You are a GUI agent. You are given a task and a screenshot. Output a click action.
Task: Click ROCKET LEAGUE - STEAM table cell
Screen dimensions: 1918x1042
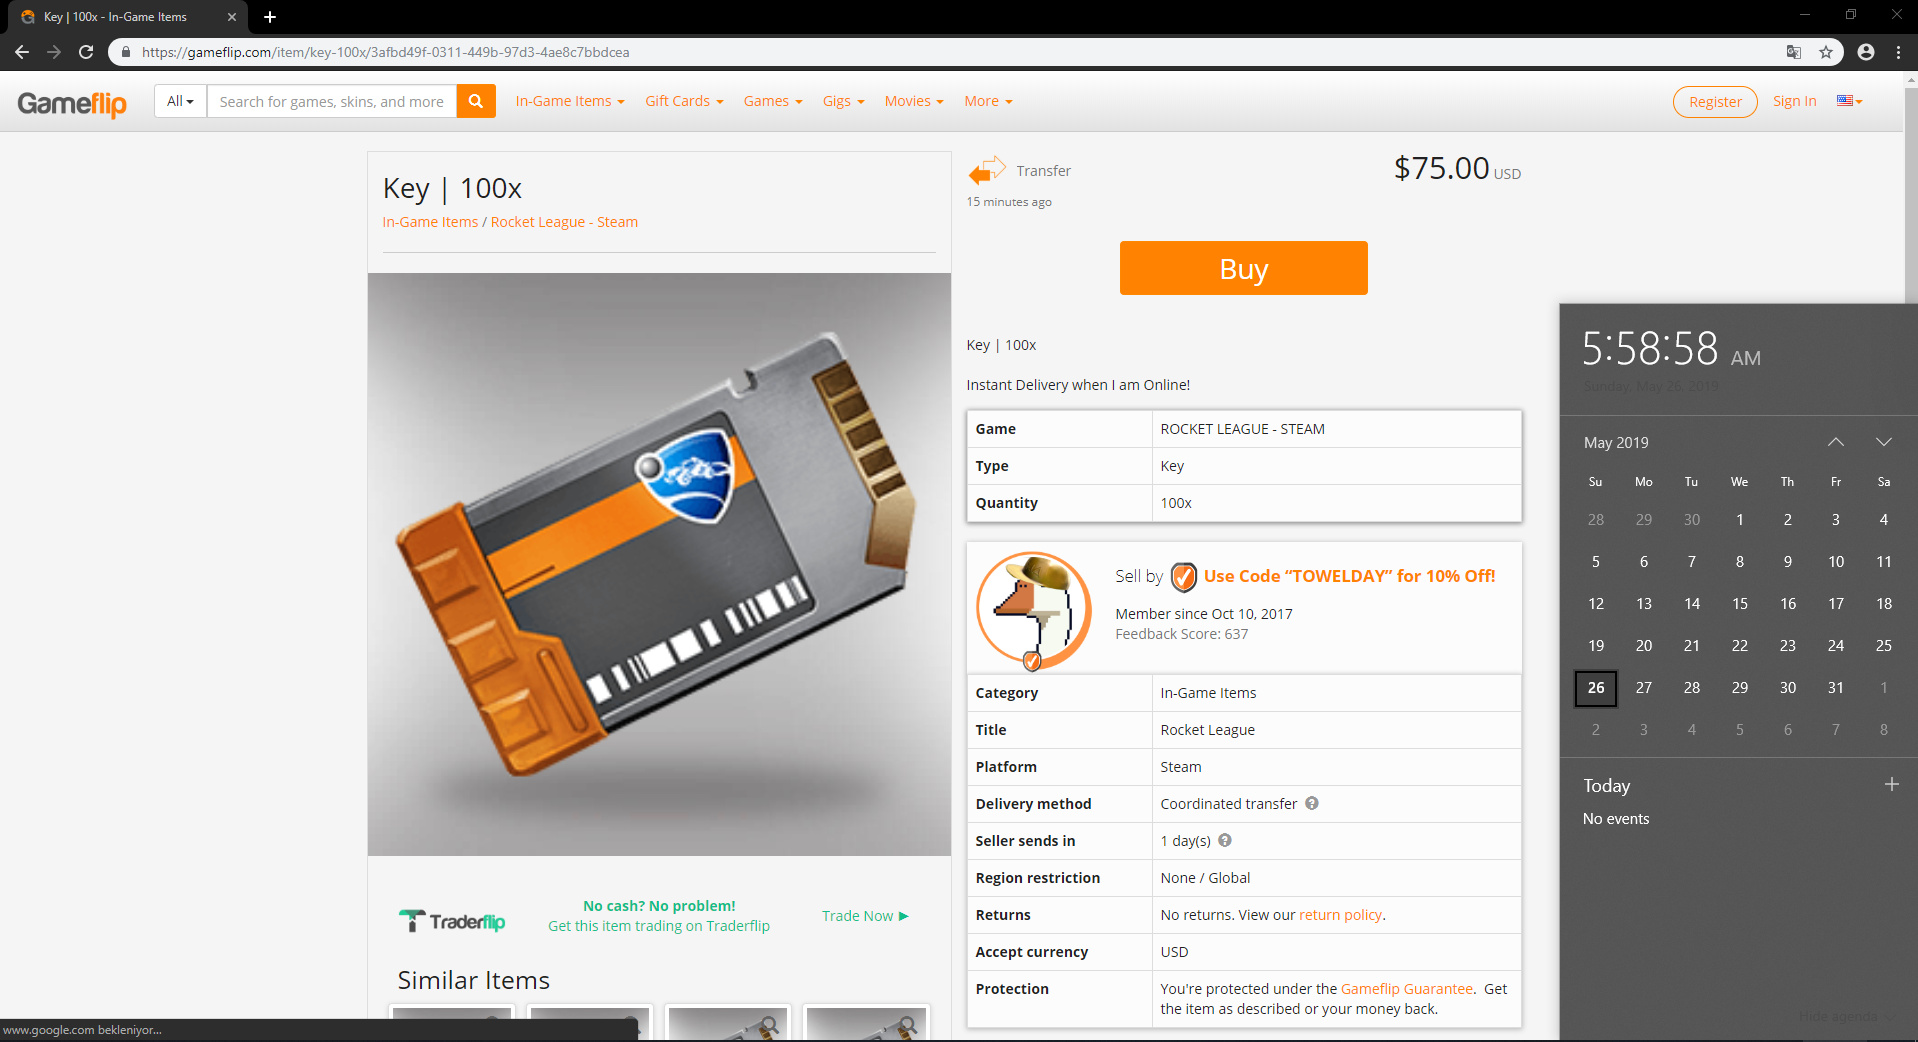pyautogui.click(x=1336, y=428)
